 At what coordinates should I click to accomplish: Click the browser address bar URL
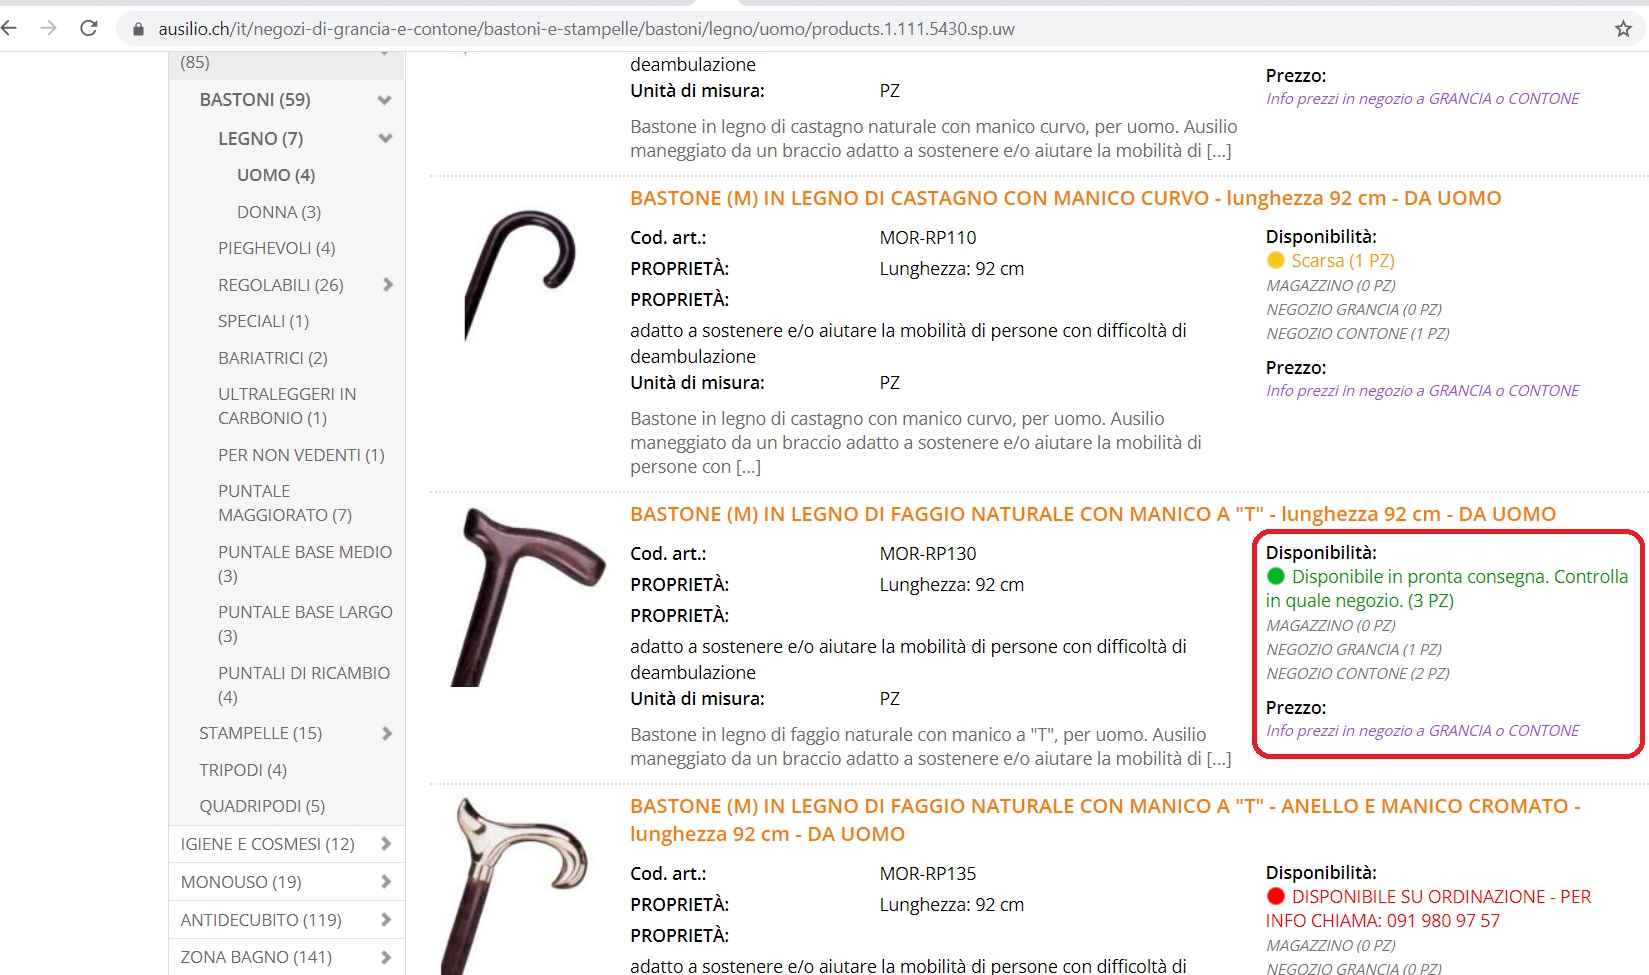[586, 29]
